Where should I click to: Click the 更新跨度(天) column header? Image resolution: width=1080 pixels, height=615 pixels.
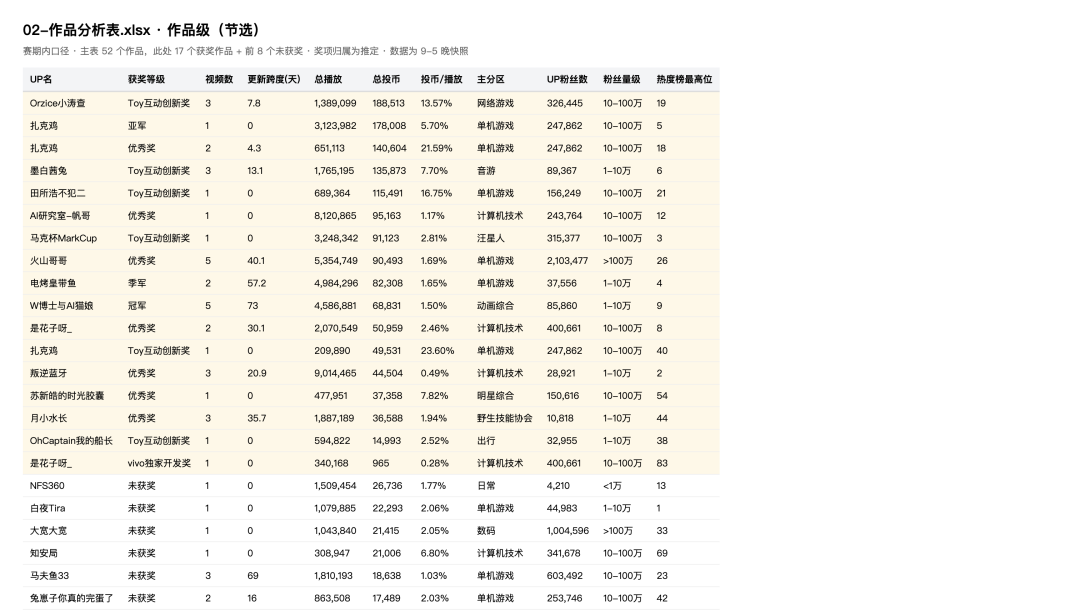tap(274, 79)
